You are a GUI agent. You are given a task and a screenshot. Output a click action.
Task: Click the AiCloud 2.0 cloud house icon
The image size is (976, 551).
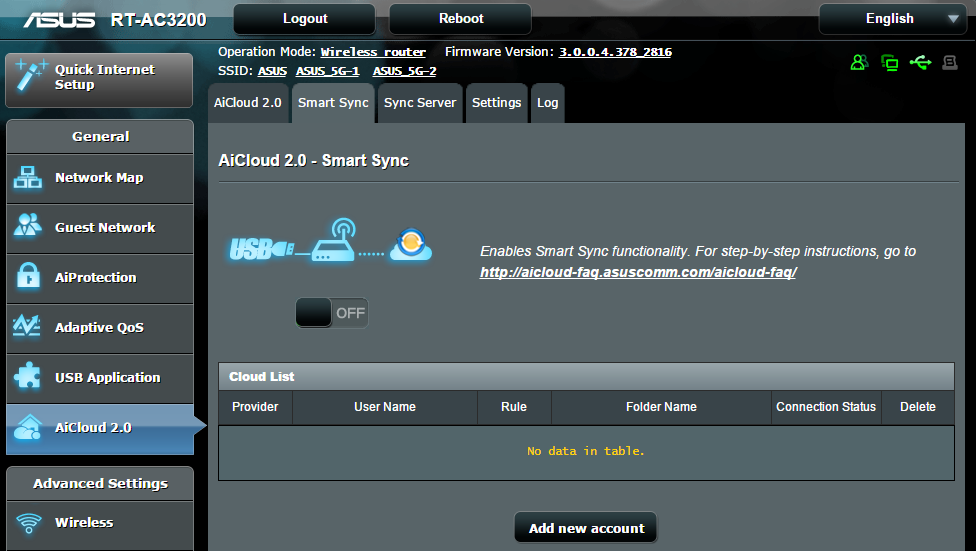point(27,428)
